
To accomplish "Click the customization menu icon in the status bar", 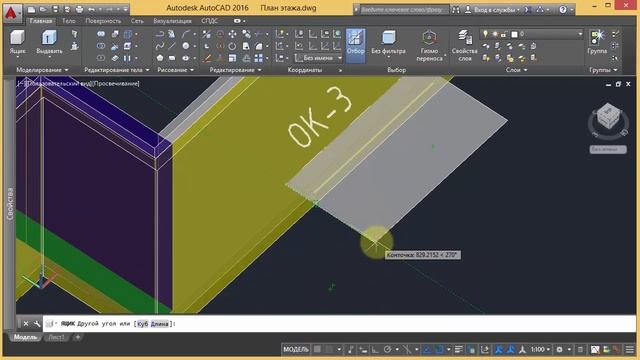I will (630, 349).
